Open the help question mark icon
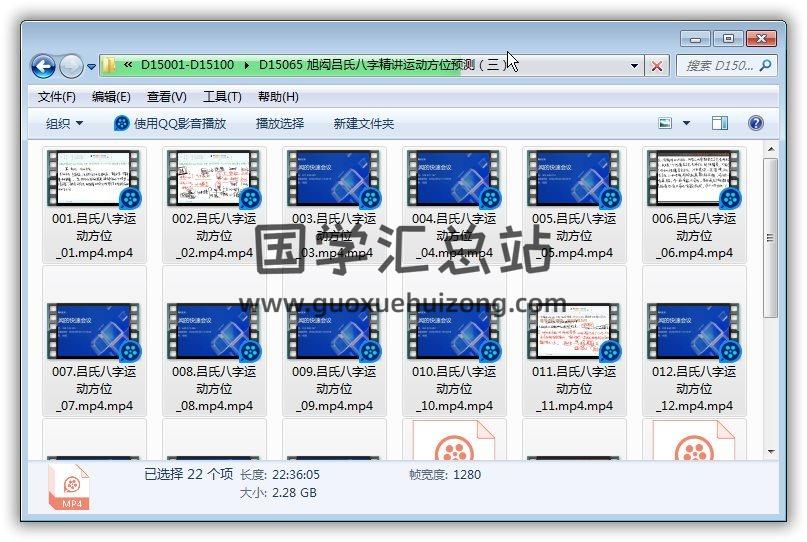 tap(756, 124)
